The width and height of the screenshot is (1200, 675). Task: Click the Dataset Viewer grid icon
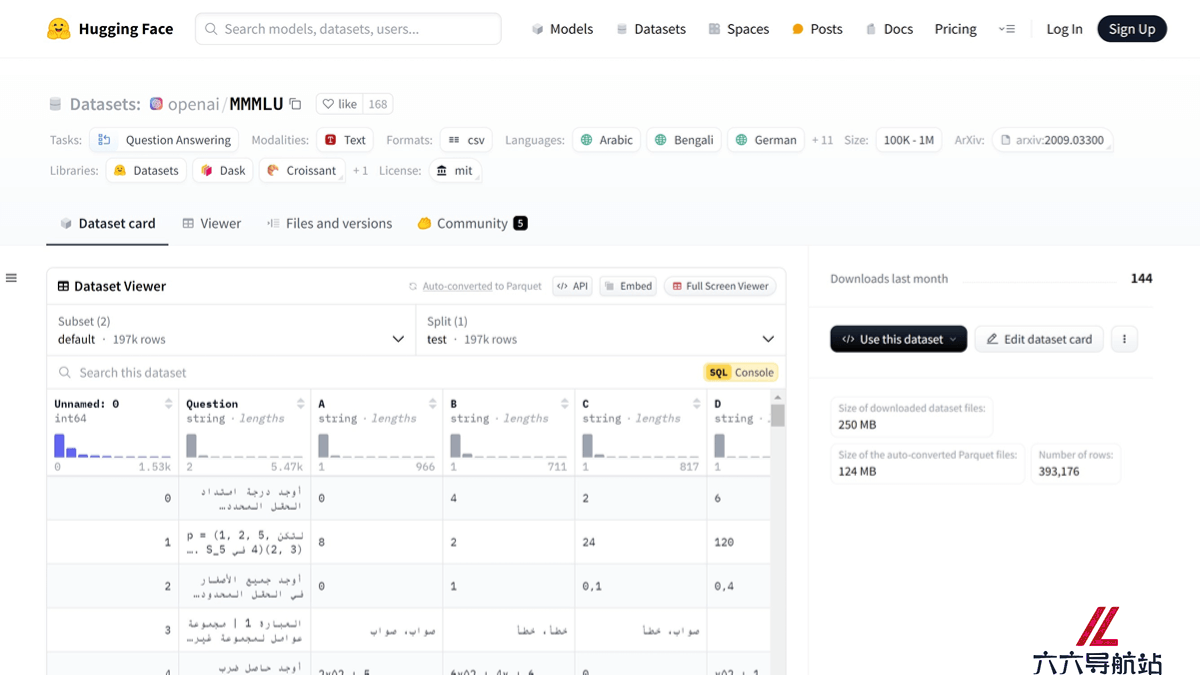(64, 286)
